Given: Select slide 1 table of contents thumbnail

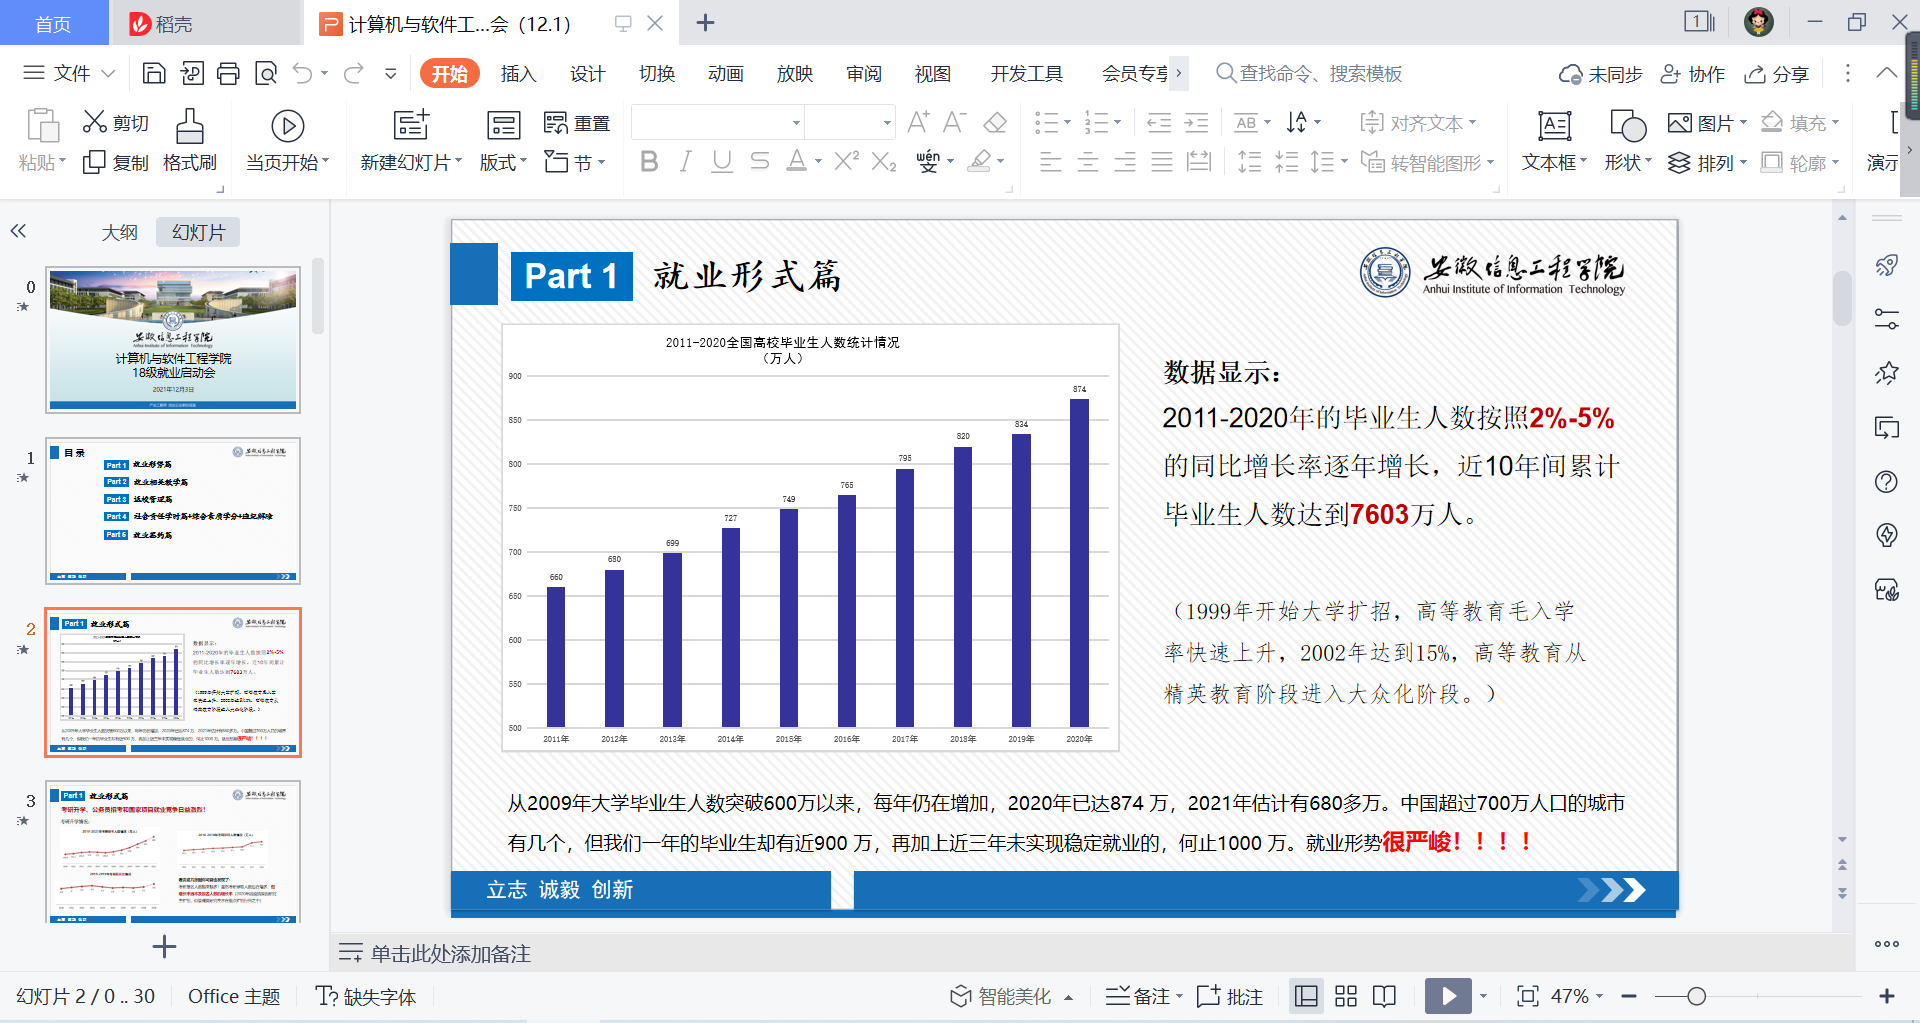Looking at the screenshot, I should coord(173,510).
